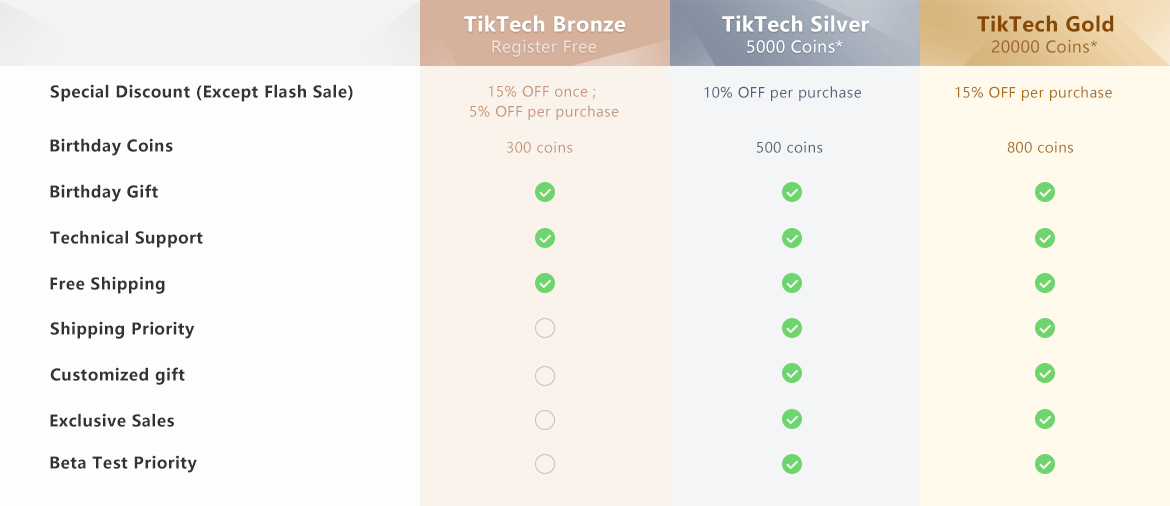Click Bronze Birthday Gift green checkmark
Viewport: 1170px width, 506px height.
545,192
